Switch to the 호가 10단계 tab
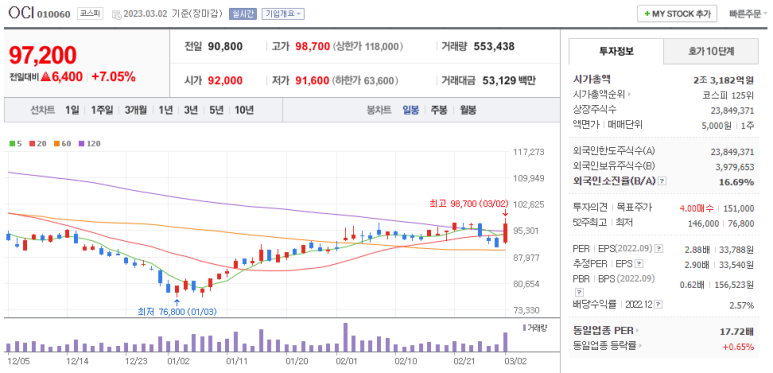Screen dimensions: 773x373 (x=711, y=51)
